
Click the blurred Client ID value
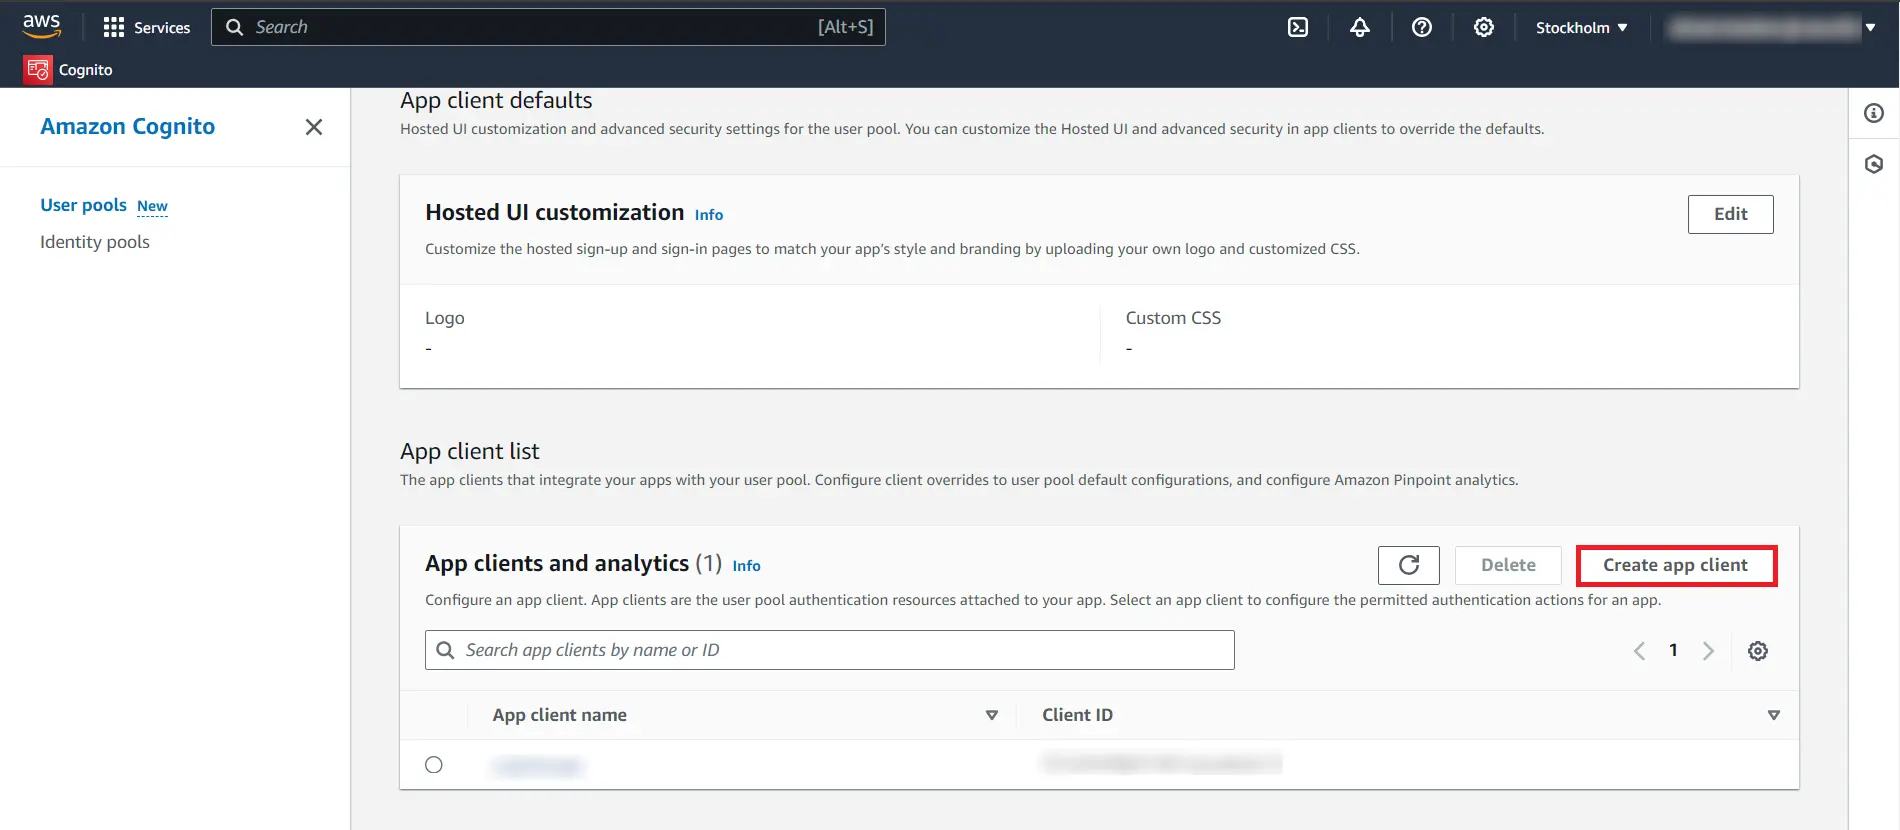1161,764
